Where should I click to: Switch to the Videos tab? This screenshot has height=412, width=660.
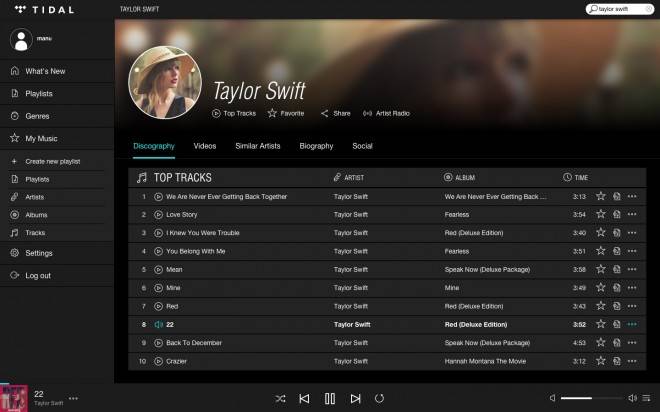coord(205,146)
